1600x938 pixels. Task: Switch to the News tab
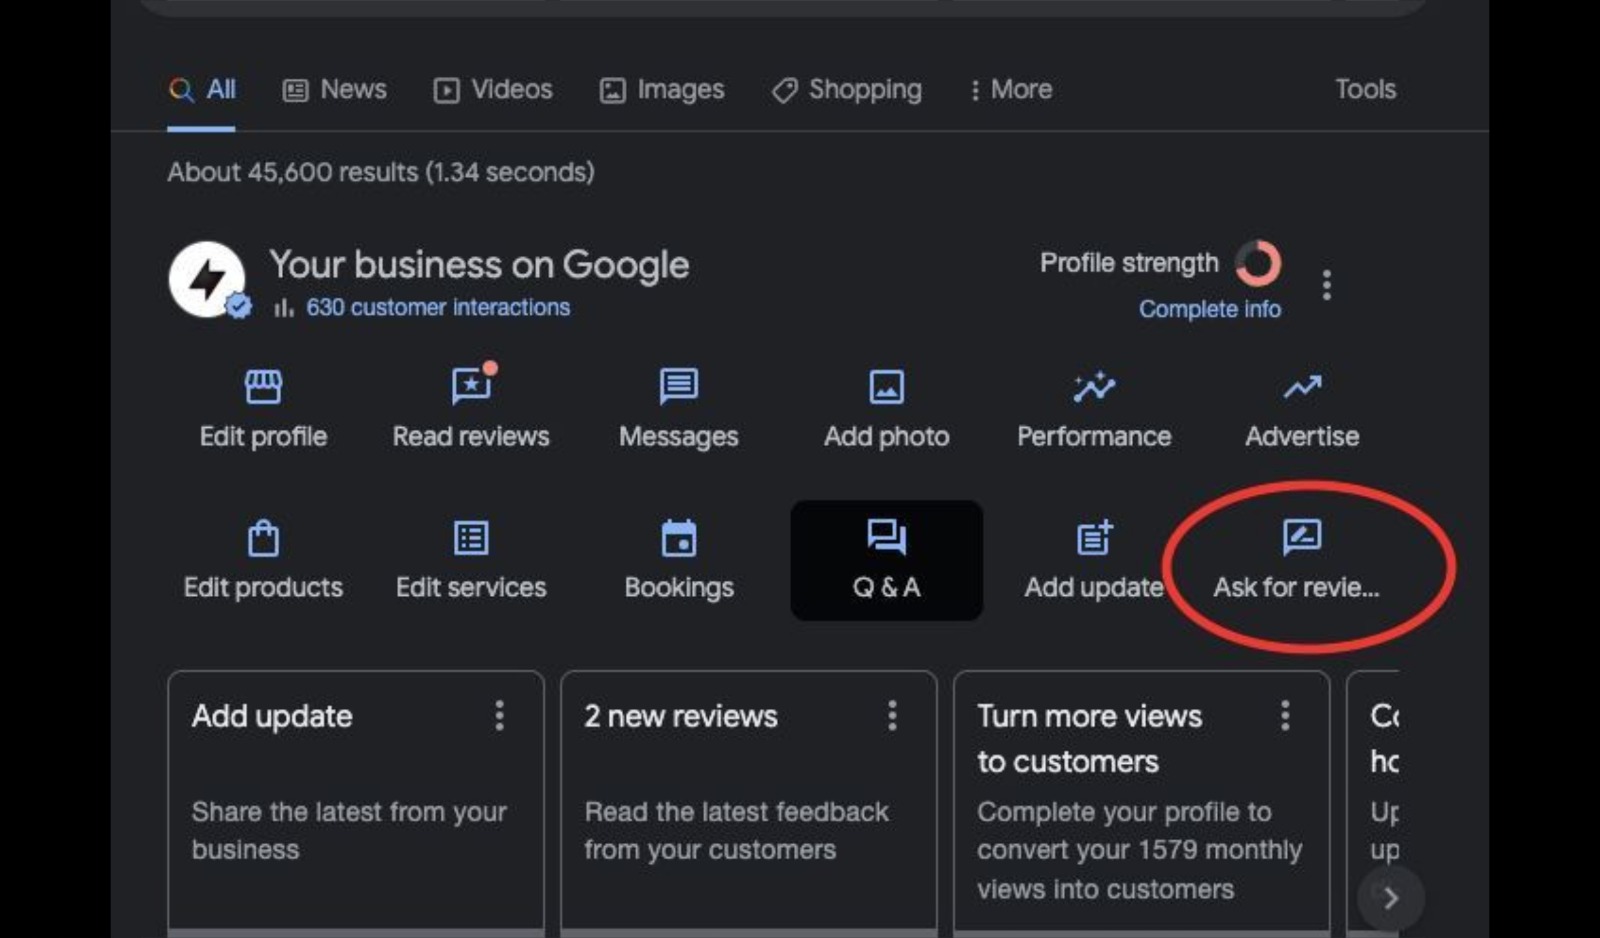[335, 90]
